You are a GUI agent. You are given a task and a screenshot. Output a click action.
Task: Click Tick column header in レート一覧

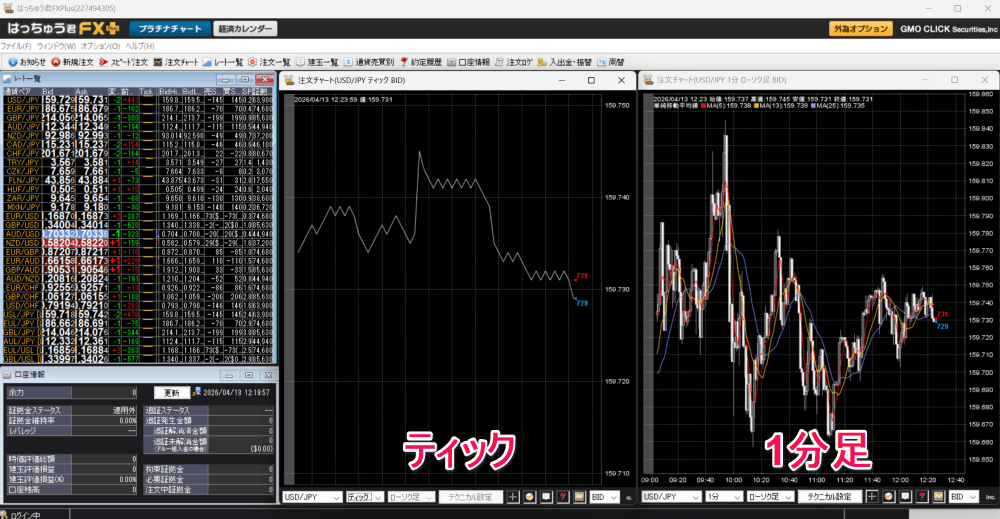(x=148, y=92)
